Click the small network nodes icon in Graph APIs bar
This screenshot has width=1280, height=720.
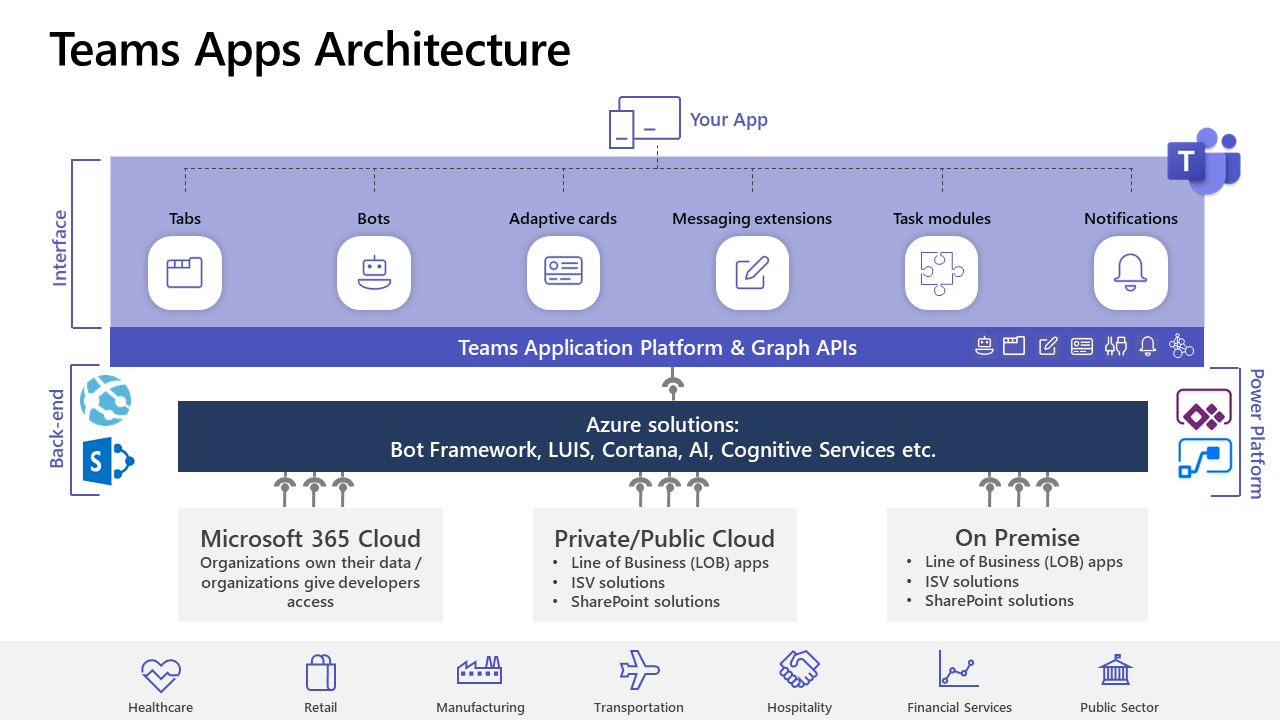coord(1181,346)
